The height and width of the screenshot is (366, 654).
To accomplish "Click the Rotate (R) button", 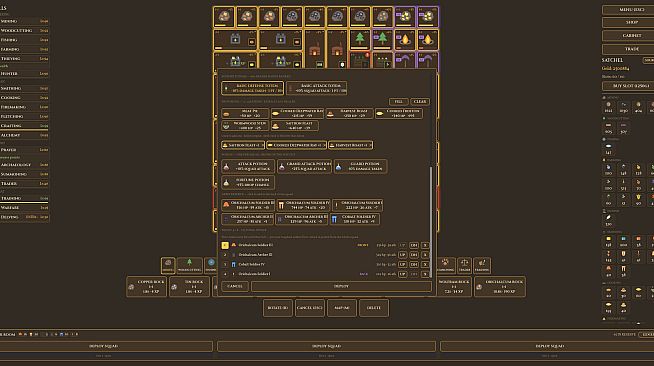I will [x=278, y=308].
